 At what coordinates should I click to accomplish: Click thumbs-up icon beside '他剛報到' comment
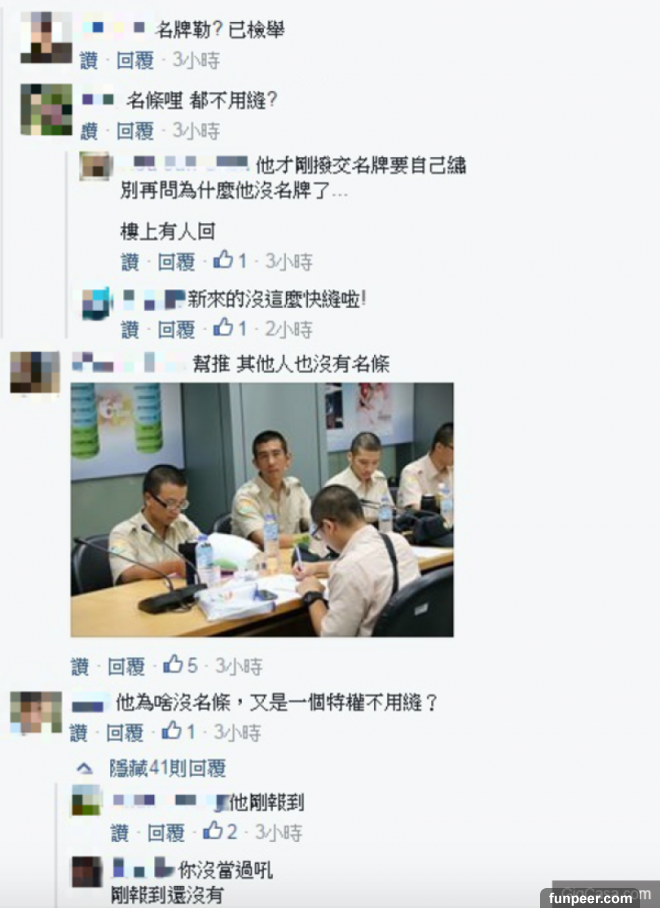tap(212, 830)
